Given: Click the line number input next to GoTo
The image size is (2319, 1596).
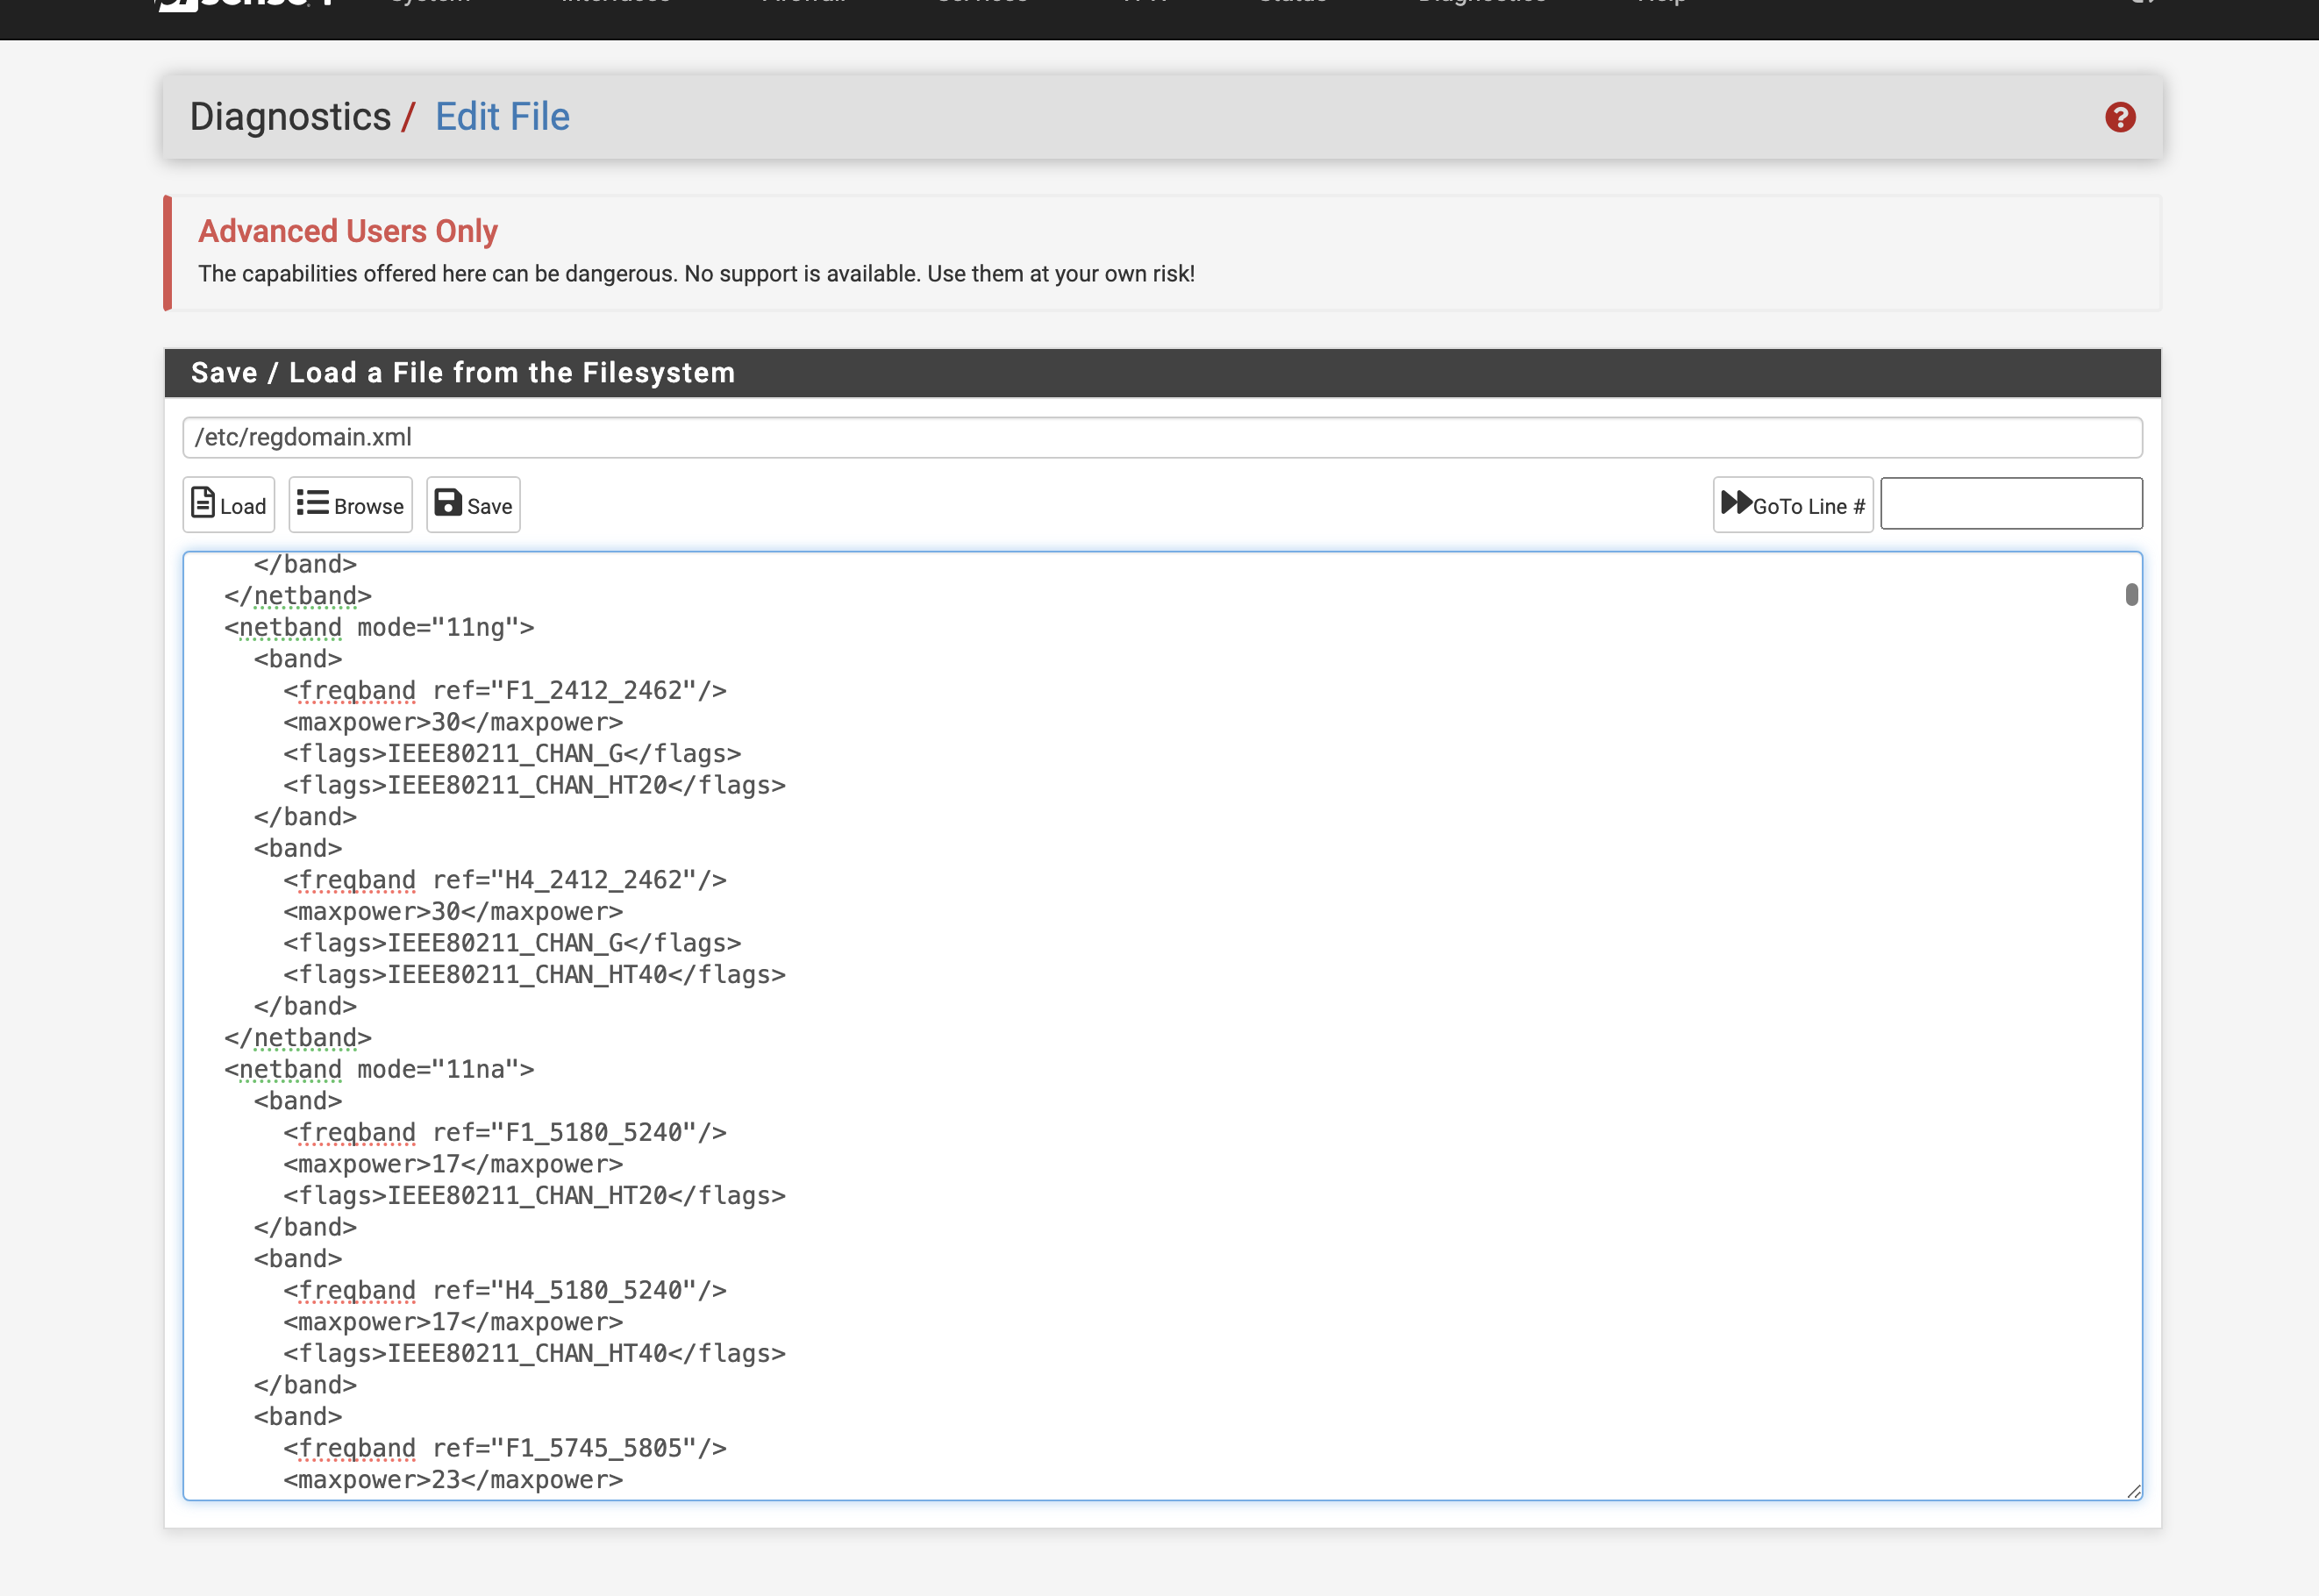Looking at the screenshot, I should point(2010,503).
